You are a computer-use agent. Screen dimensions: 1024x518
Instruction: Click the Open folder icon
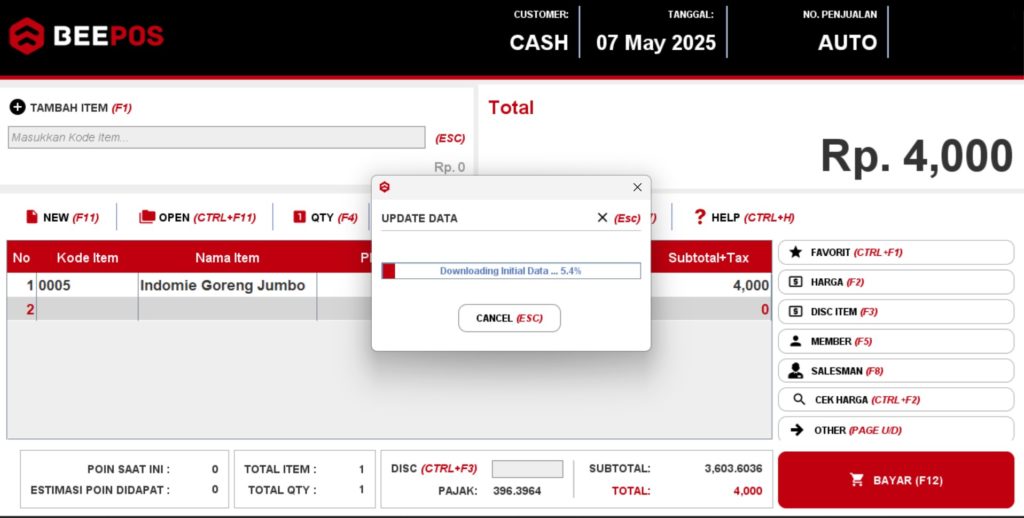(x=147, y=217)
